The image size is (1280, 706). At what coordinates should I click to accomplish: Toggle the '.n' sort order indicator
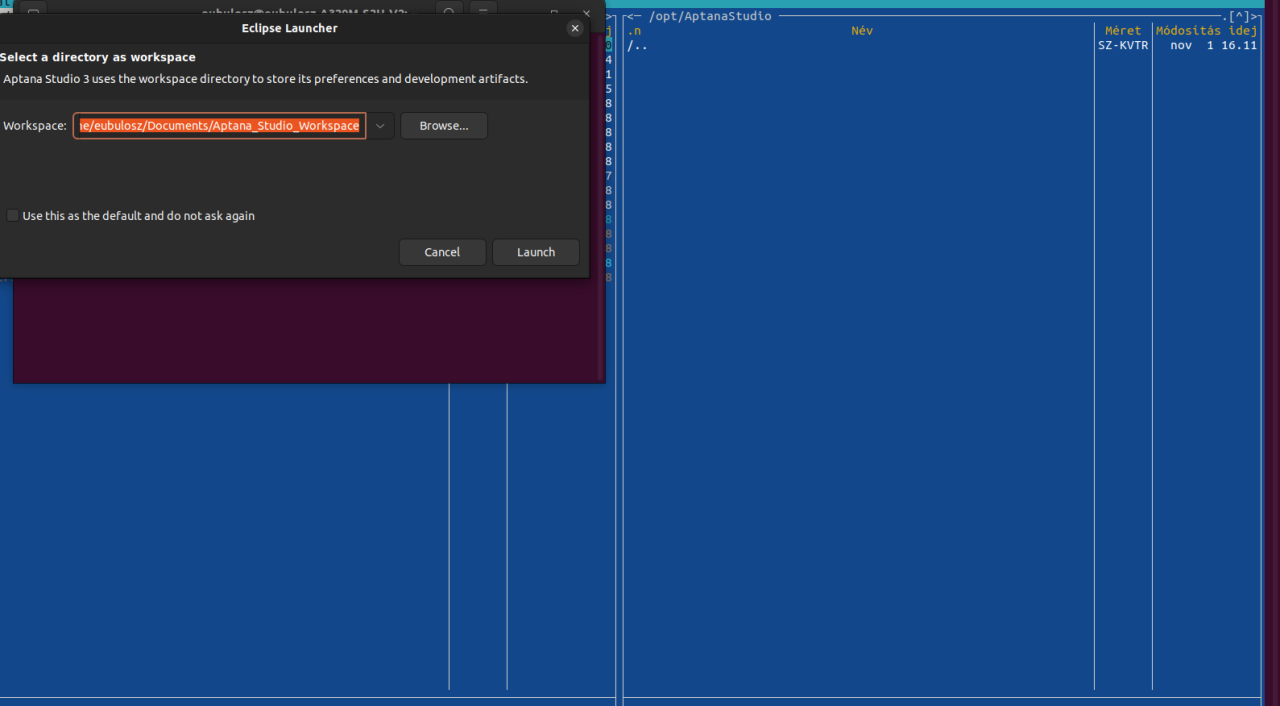(x=634, y=31)
